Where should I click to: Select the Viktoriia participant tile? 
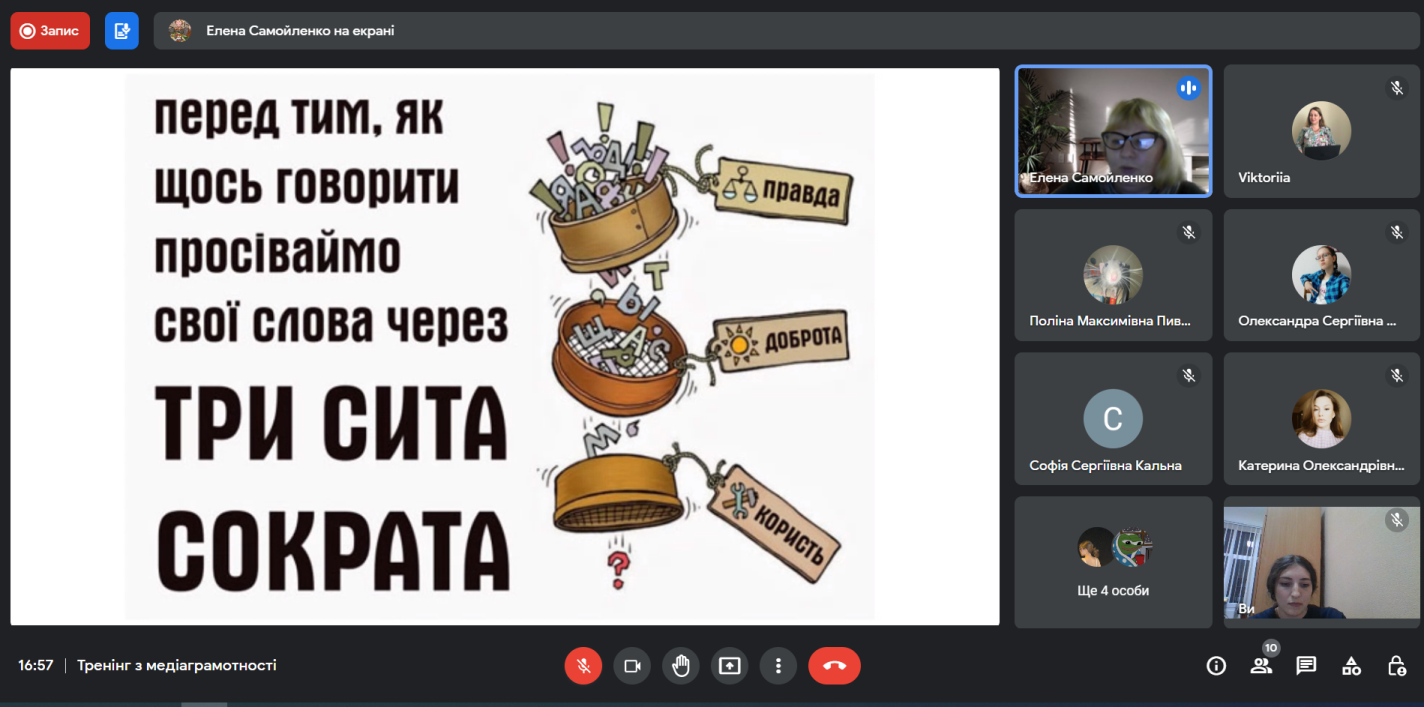[x=1321, y=131]
